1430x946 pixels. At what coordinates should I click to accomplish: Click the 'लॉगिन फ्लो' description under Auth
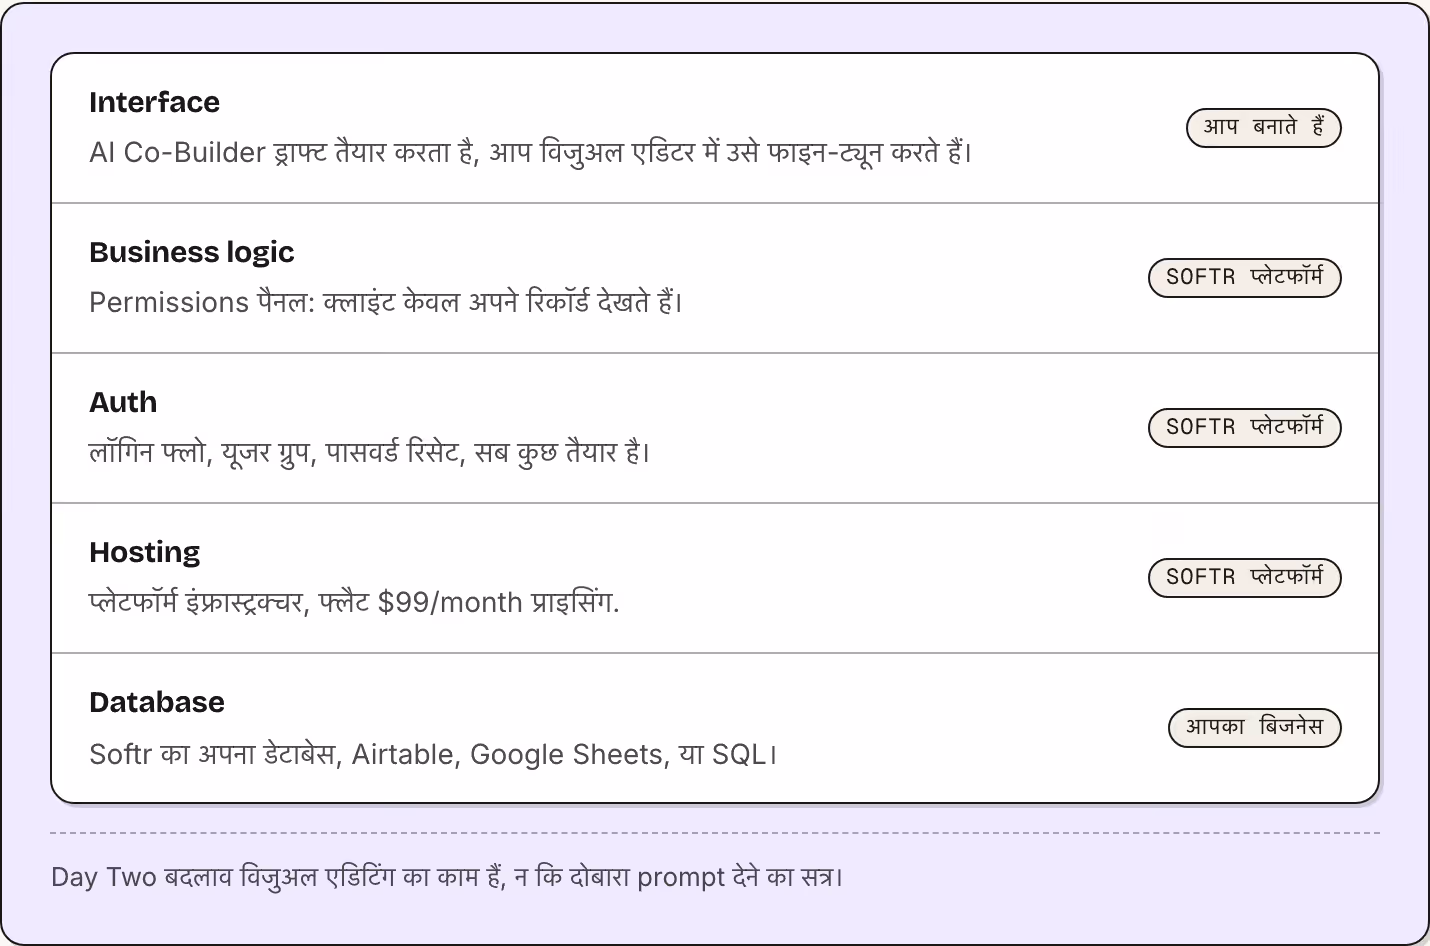370,452
